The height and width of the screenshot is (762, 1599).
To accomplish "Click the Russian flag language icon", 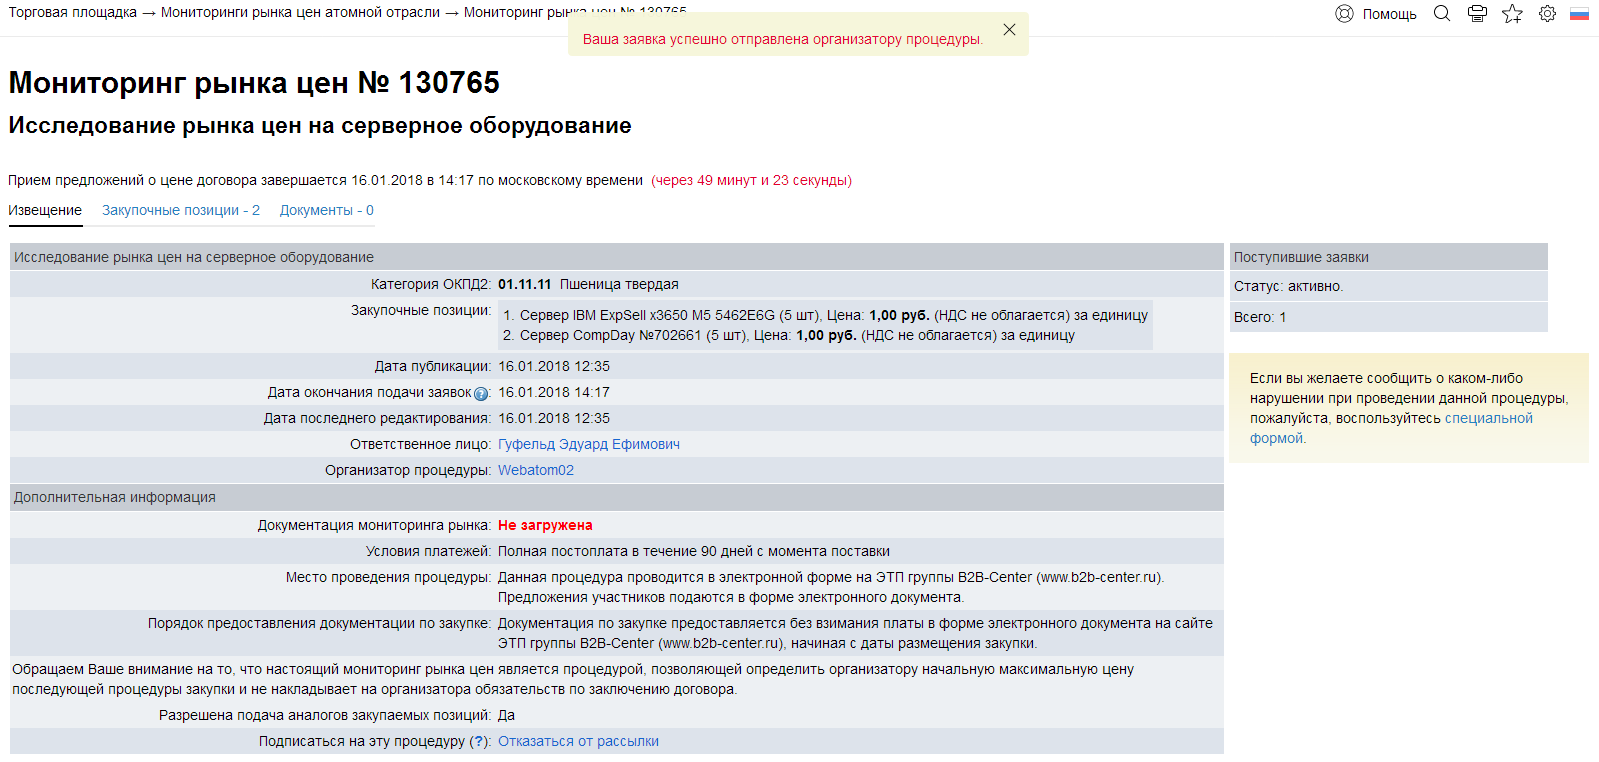I will point(1579,14).
